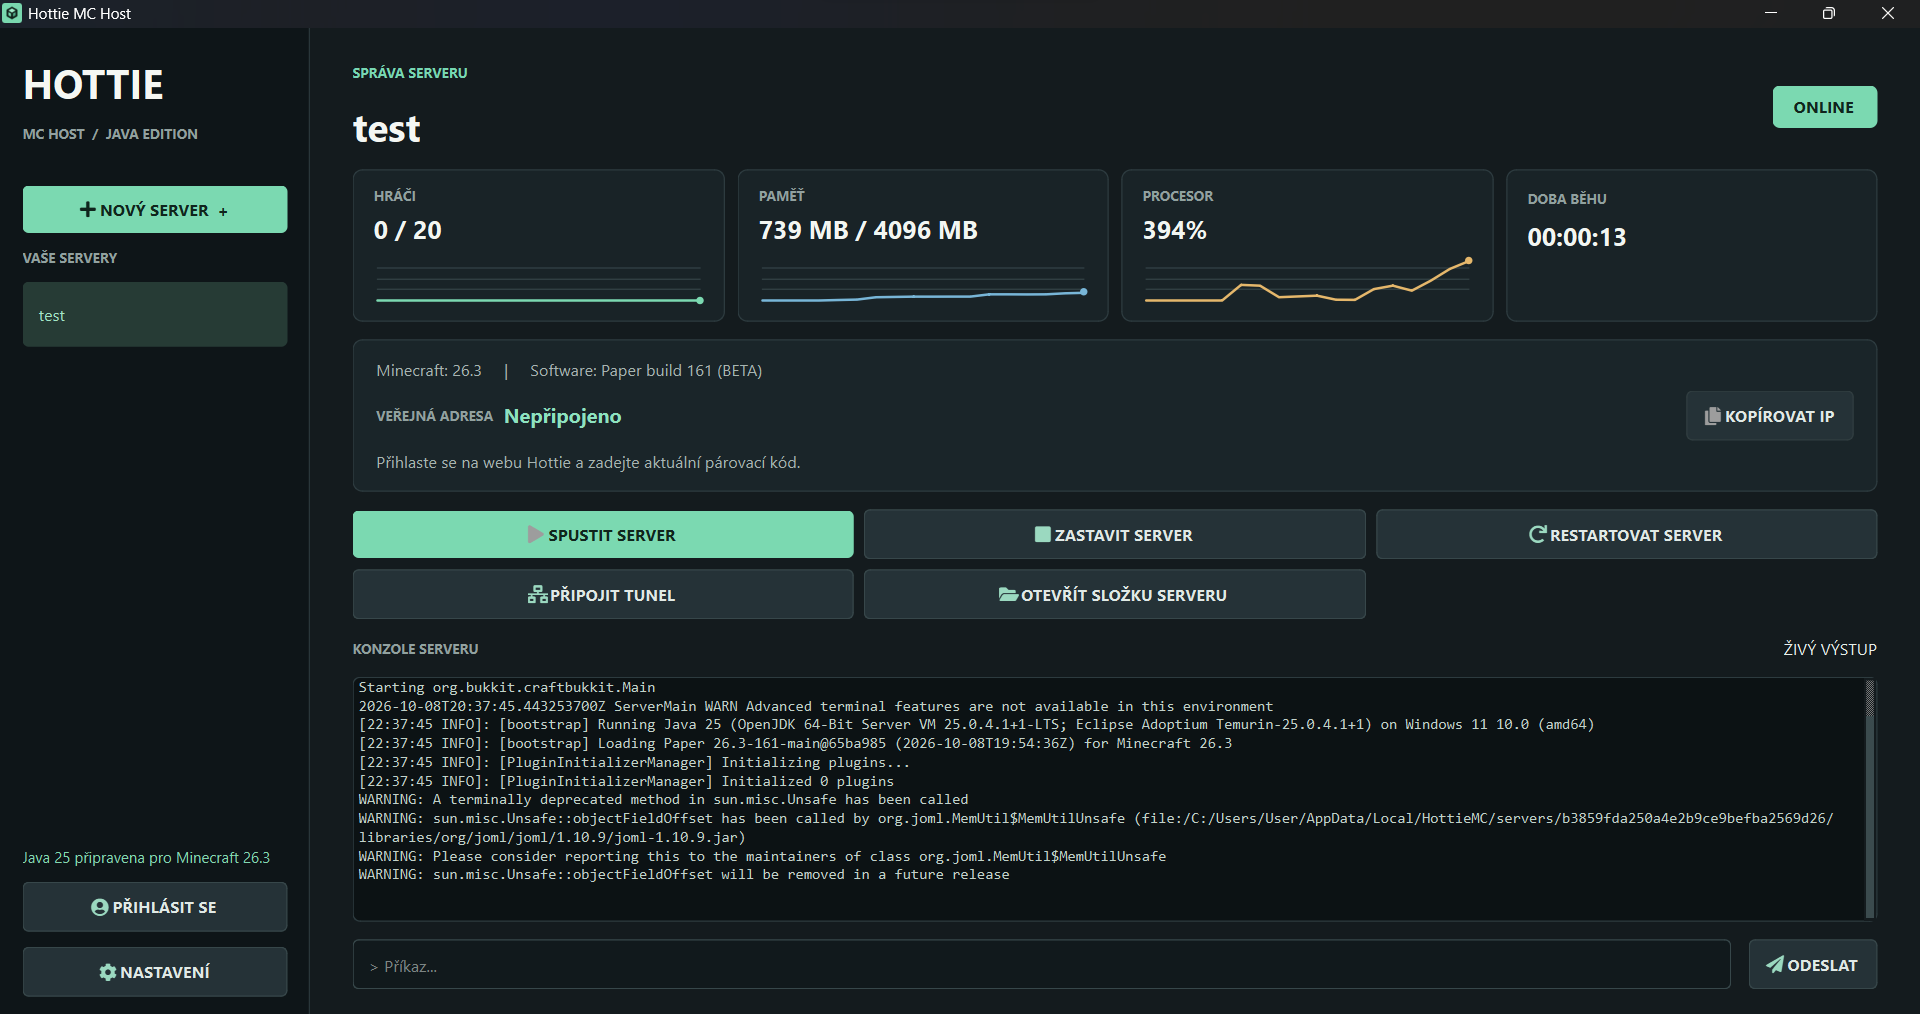Click the play icon on Spustit Server
Viewport: 1920px width, 1014px height.
(536, 535)
